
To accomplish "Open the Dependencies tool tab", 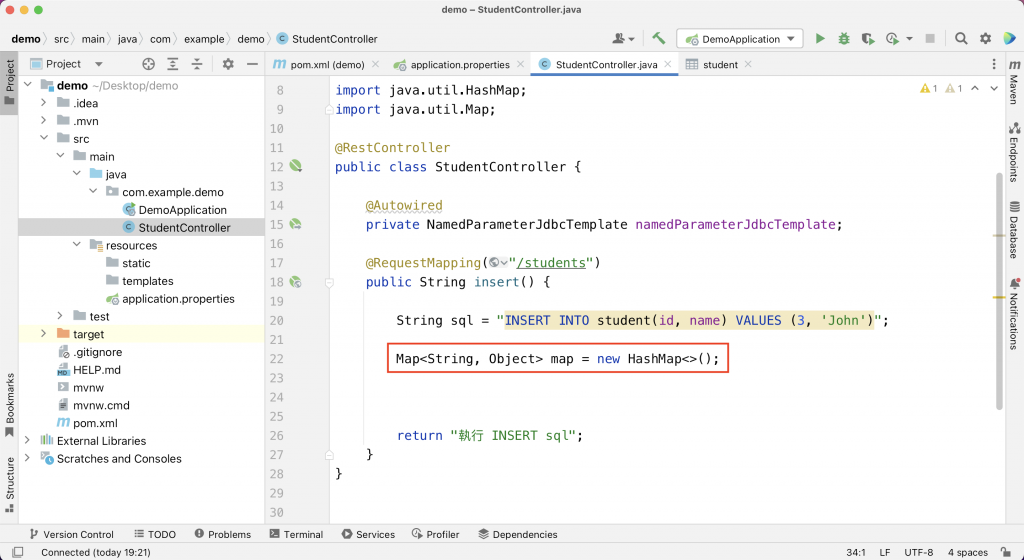I will click(518, 534).
